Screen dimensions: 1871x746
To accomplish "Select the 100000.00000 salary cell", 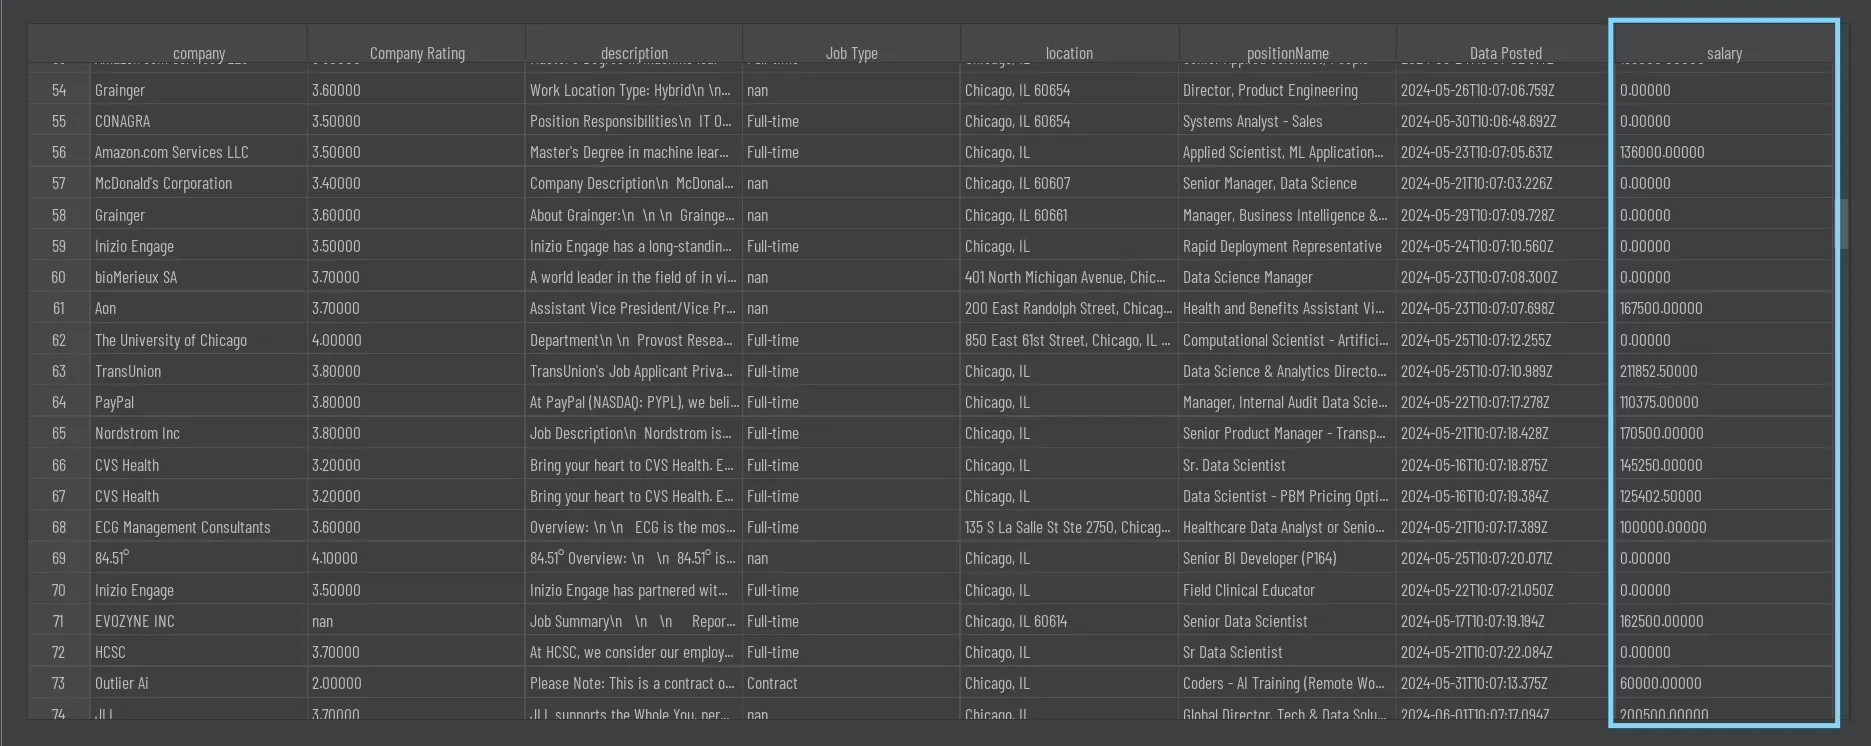I will (1724, 527).
